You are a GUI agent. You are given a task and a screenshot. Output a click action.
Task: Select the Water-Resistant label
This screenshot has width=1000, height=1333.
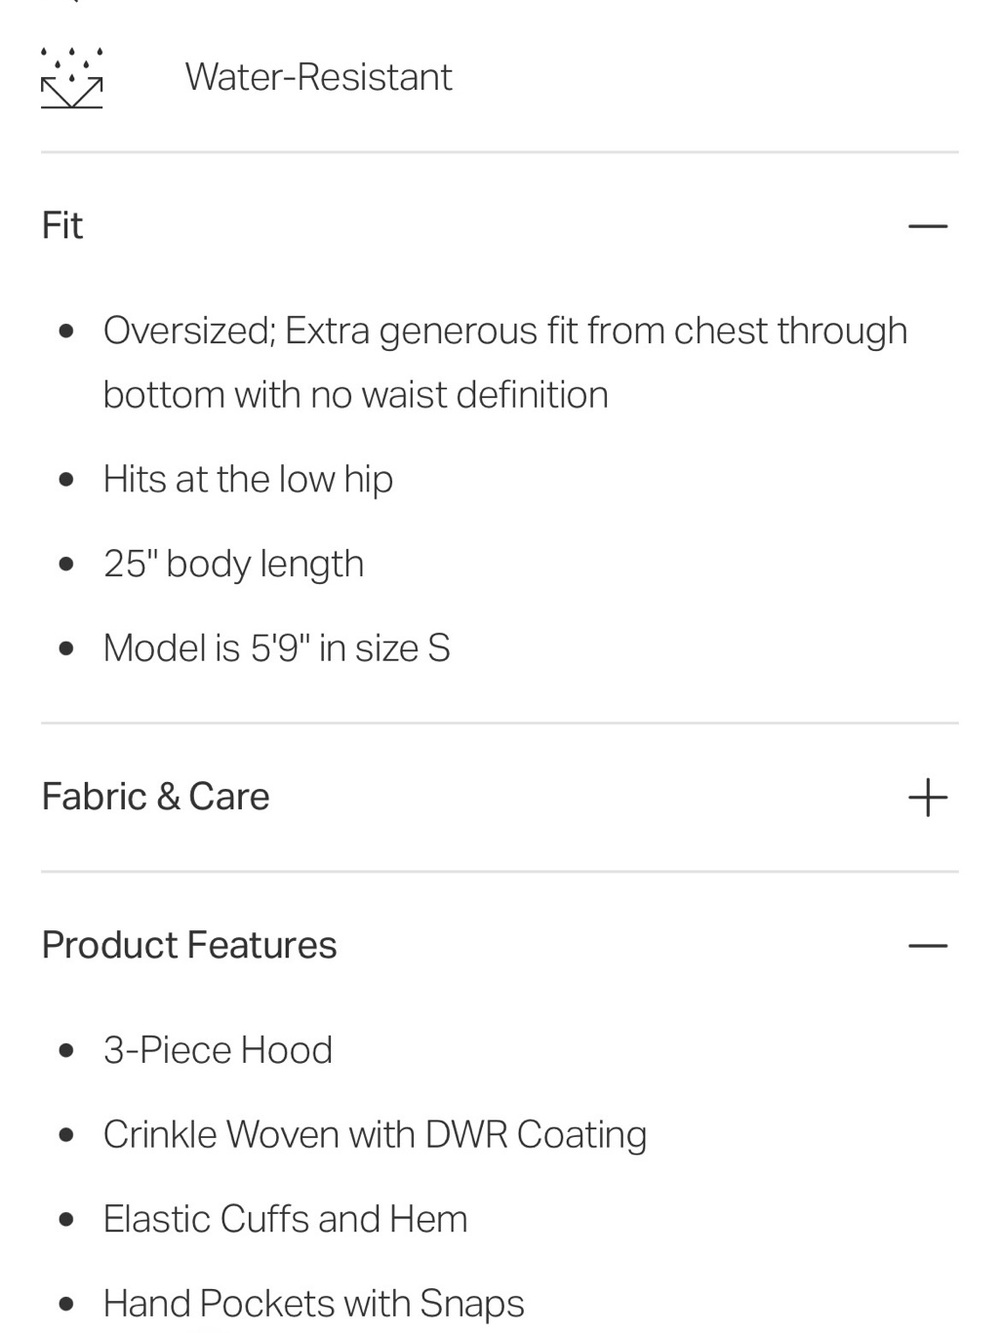[x=318, y=77]
